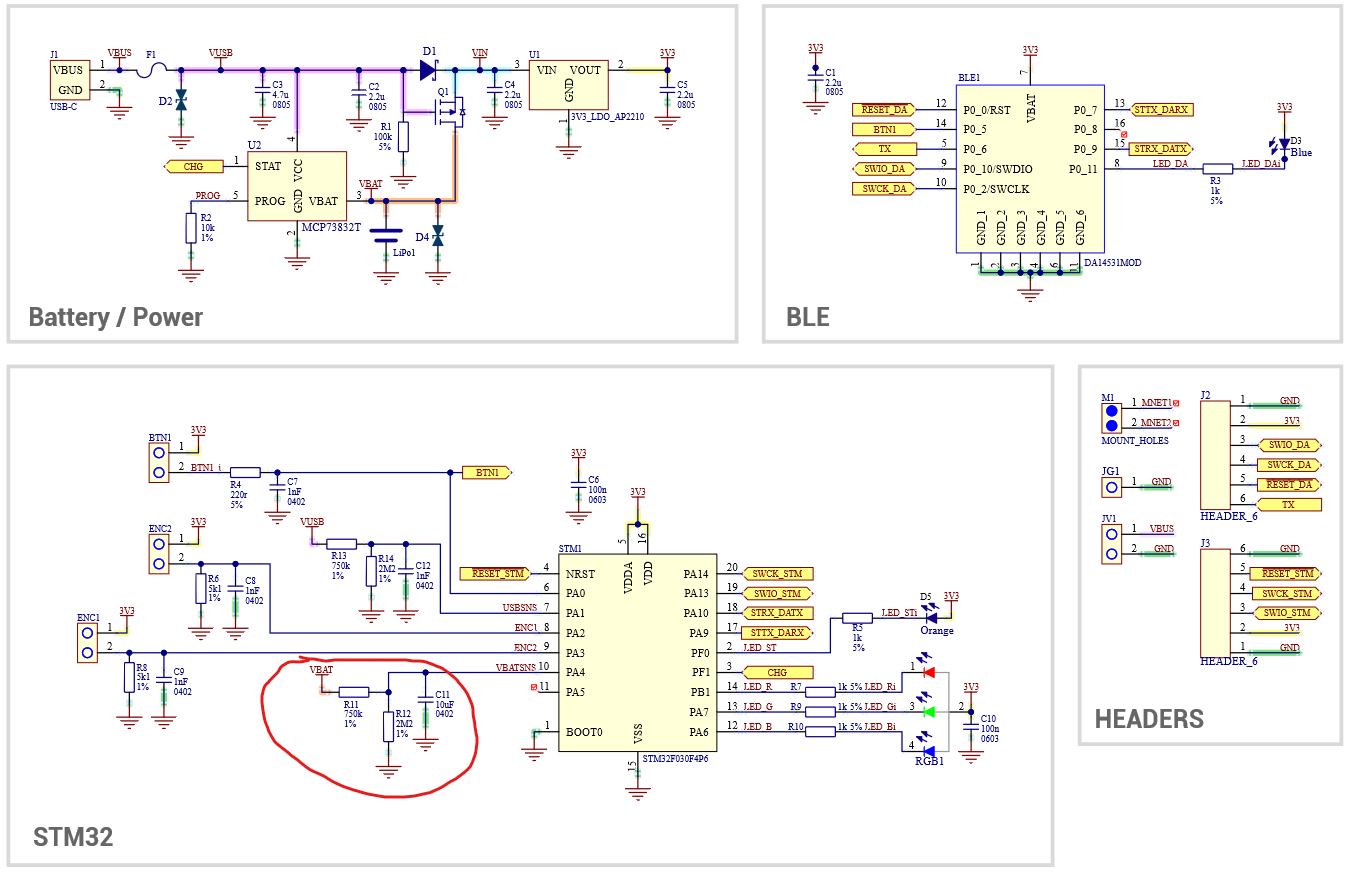This screenshot has width=1349, height=872.
Task: Click the HEADERS section title
Action: point(1149,718)
